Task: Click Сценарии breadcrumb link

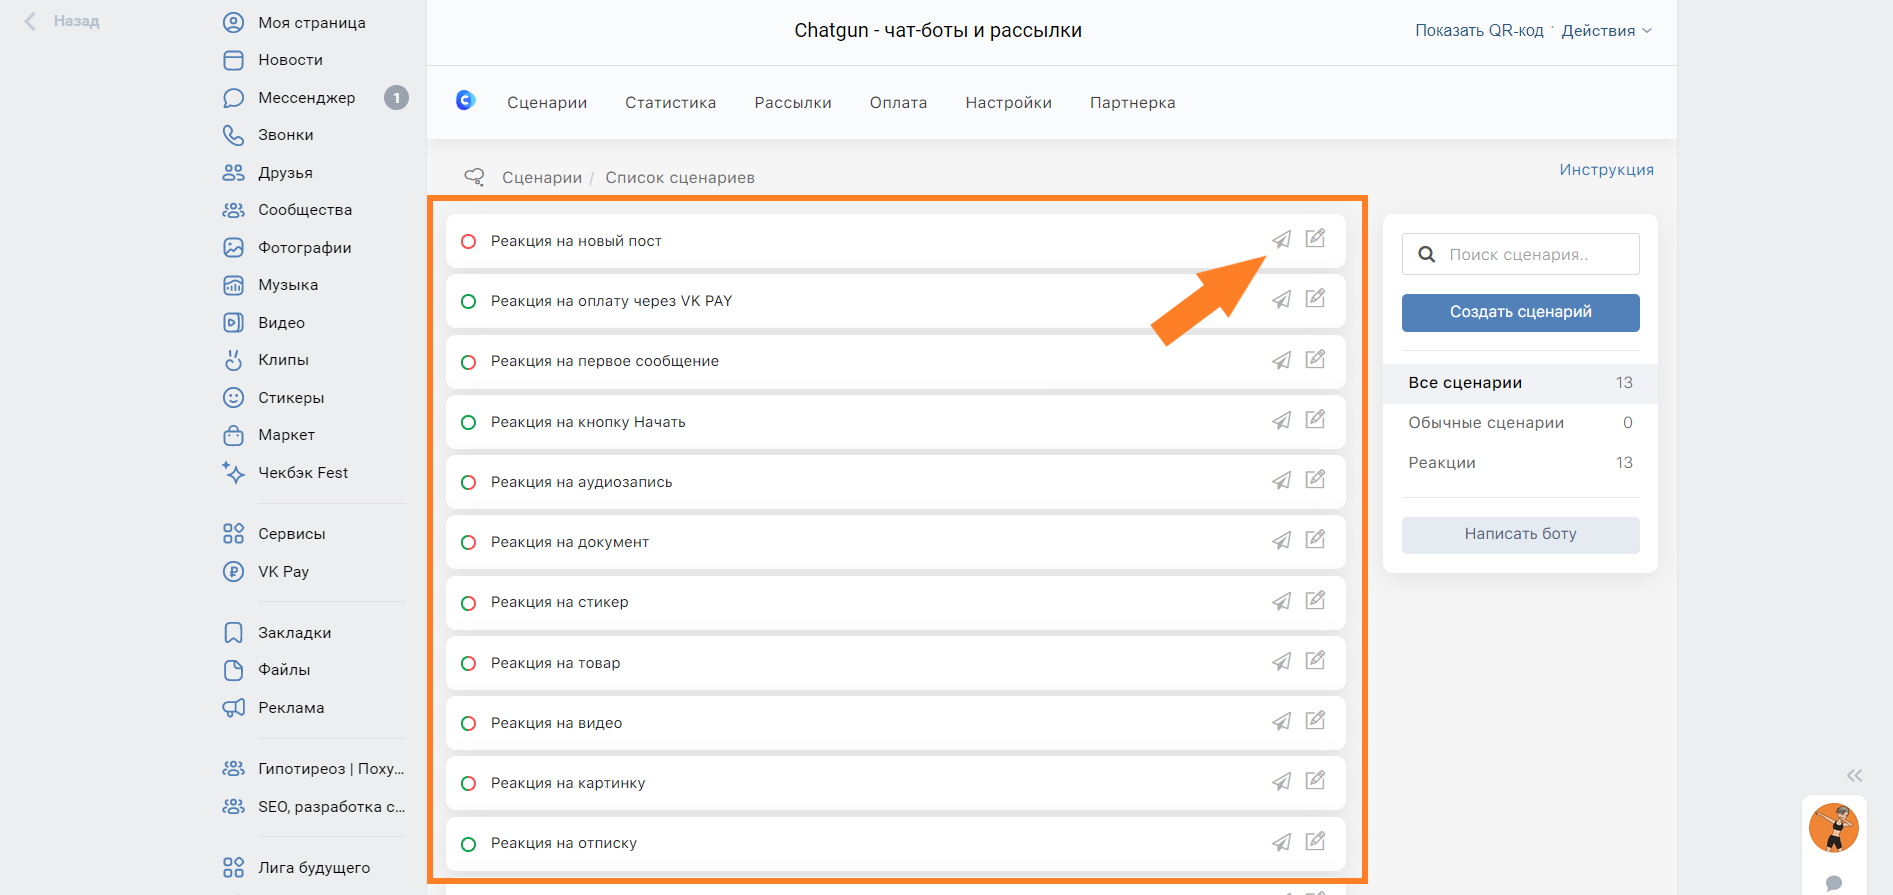Action: click(x=541, y=178)
